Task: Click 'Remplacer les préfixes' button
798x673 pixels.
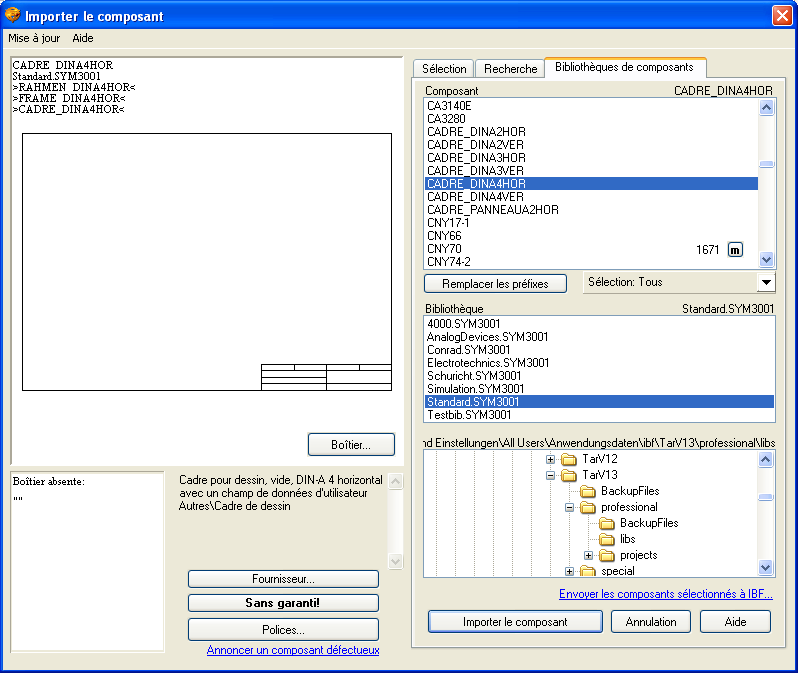Action: [x=495, y=284]
